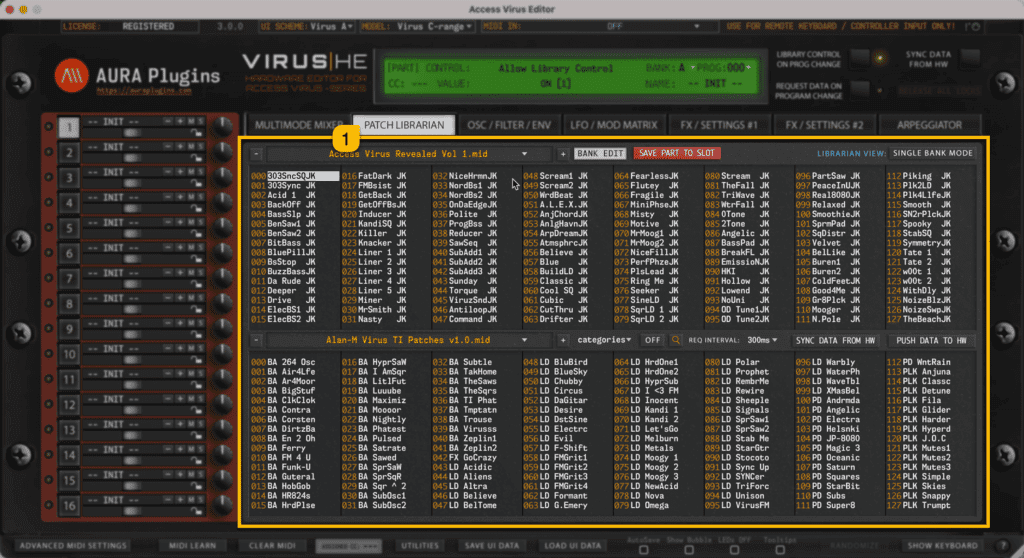
Task: Switch to the OSC / Filter / Env tab
Action: tap(509, 125)
